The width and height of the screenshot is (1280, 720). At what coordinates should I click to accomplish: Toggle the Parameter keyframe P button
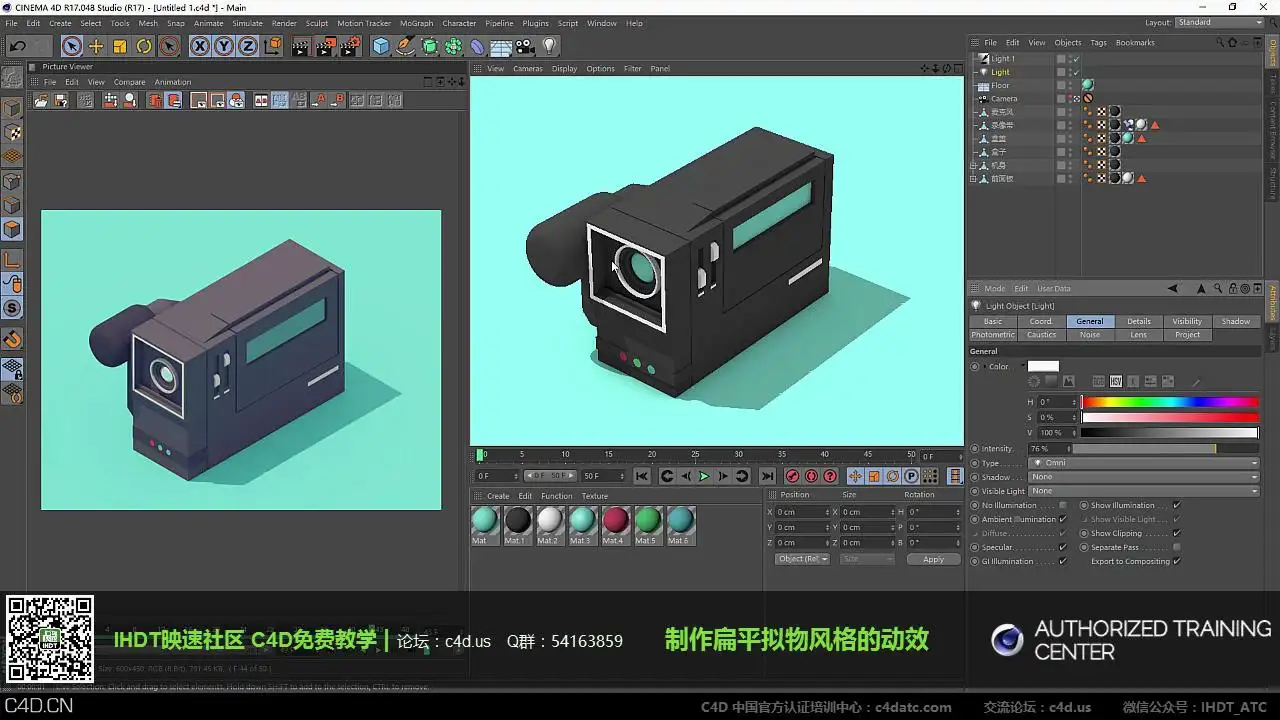pos(912,476)
